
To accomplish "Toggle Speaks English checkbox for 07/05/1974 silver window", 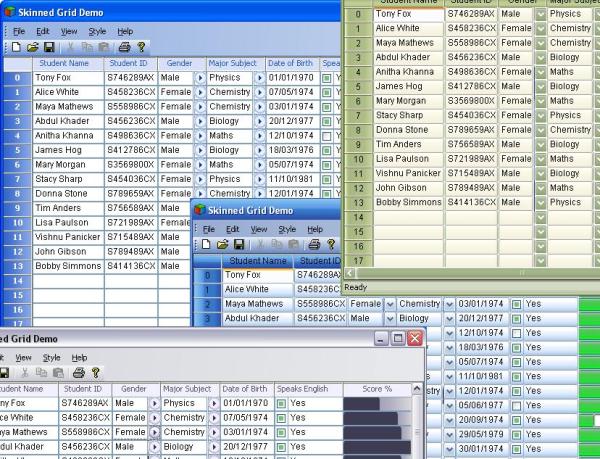I will pyautogui.click(x=281, y=418).
